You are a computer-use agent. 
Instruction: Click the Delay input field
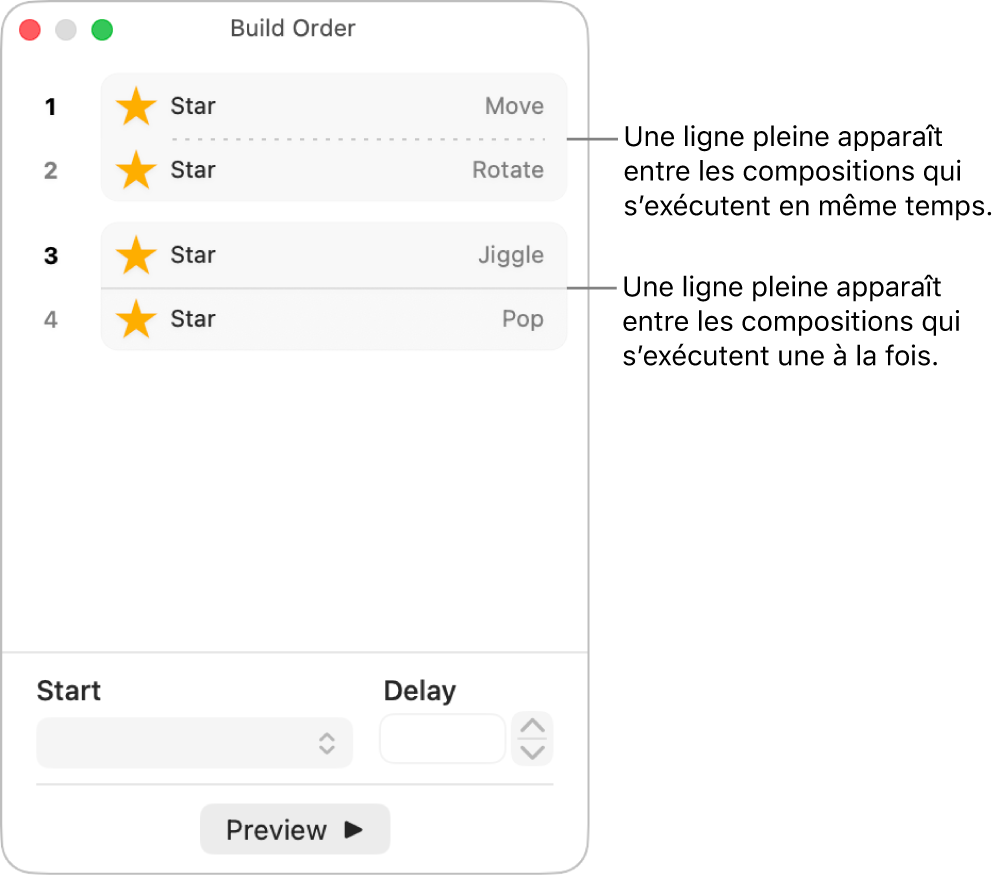click(442, 739)
